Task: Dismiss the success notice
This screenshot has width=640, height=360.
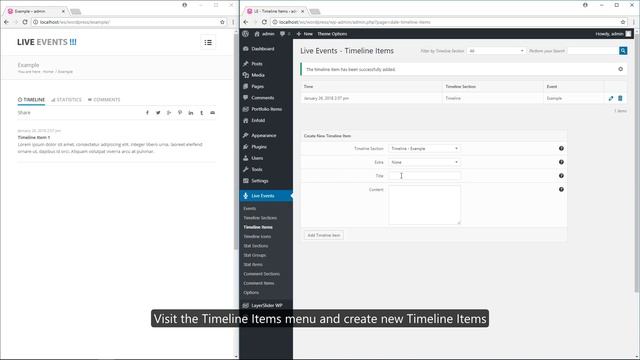Action: (620, 69)
